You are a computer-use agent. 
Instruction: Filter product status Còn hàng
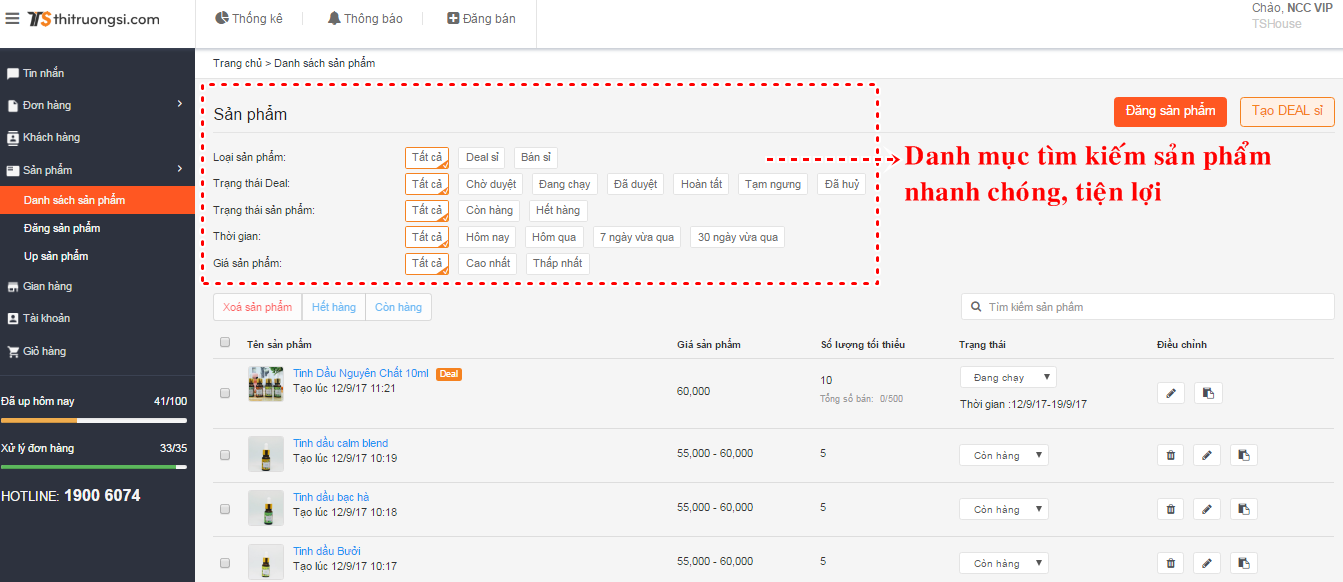click(x=490, y=210)
